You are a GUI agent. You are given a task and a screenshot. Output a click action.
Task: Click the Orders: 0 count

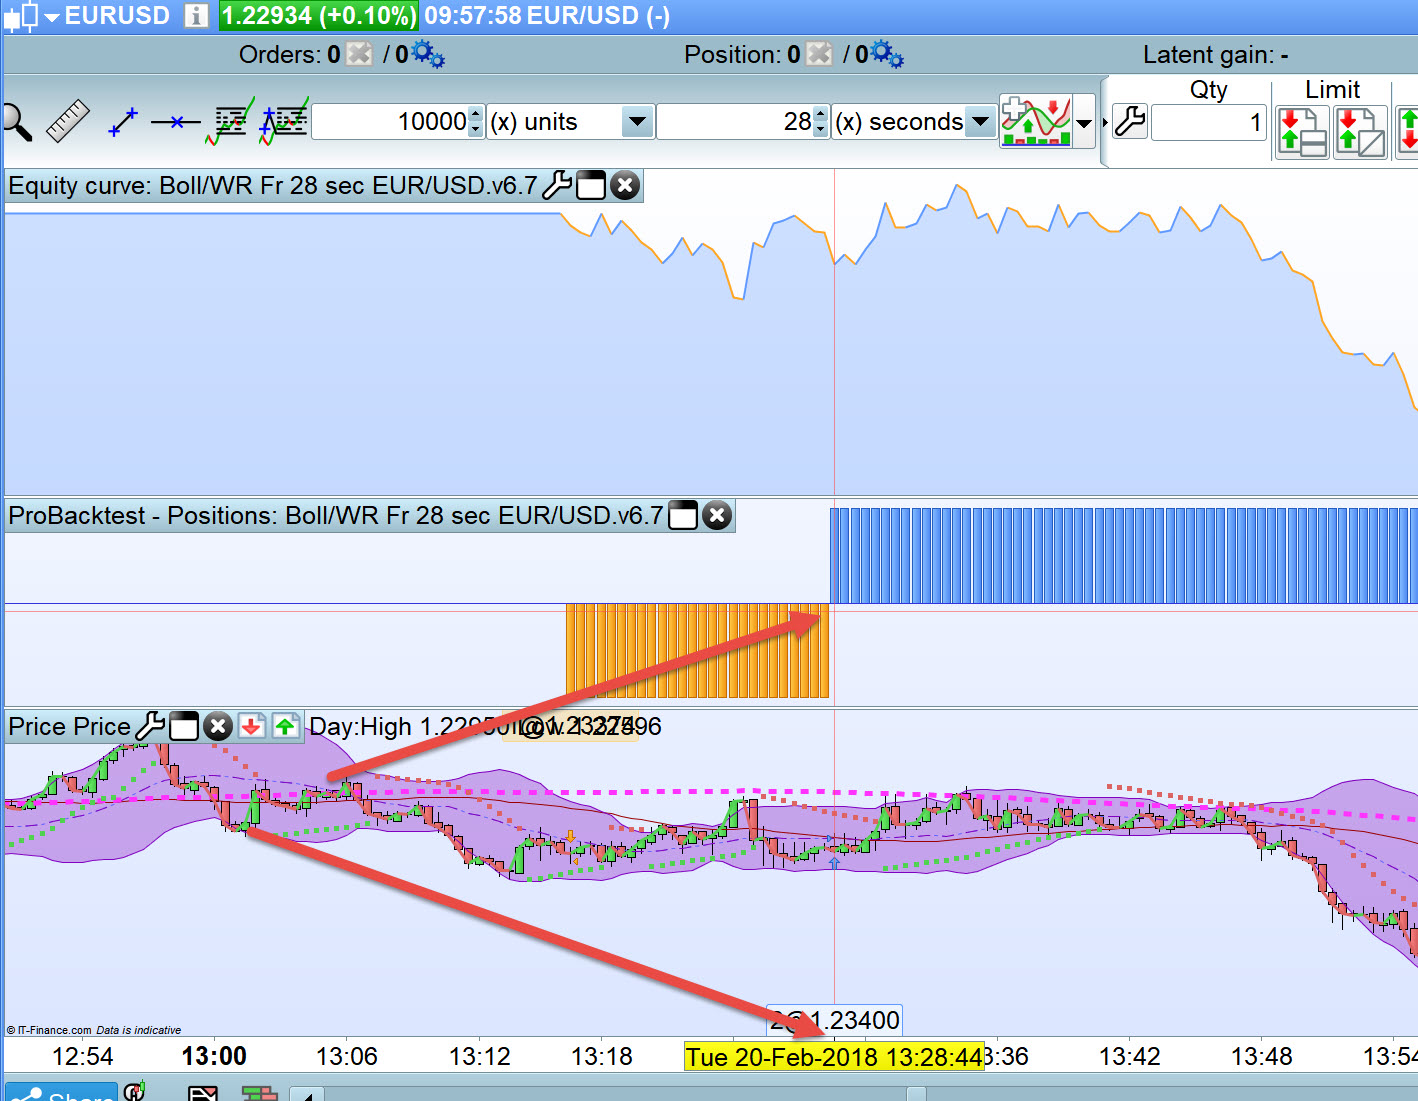pos(290,55)
